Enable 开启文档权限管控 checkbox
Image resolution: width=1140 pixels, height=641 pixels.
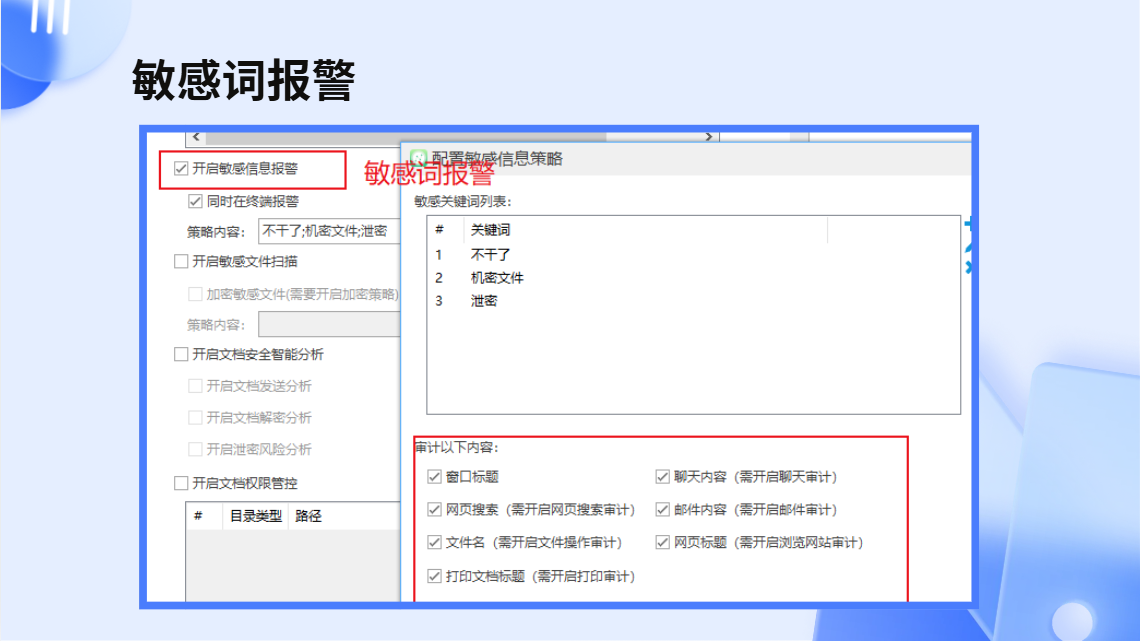181,483
